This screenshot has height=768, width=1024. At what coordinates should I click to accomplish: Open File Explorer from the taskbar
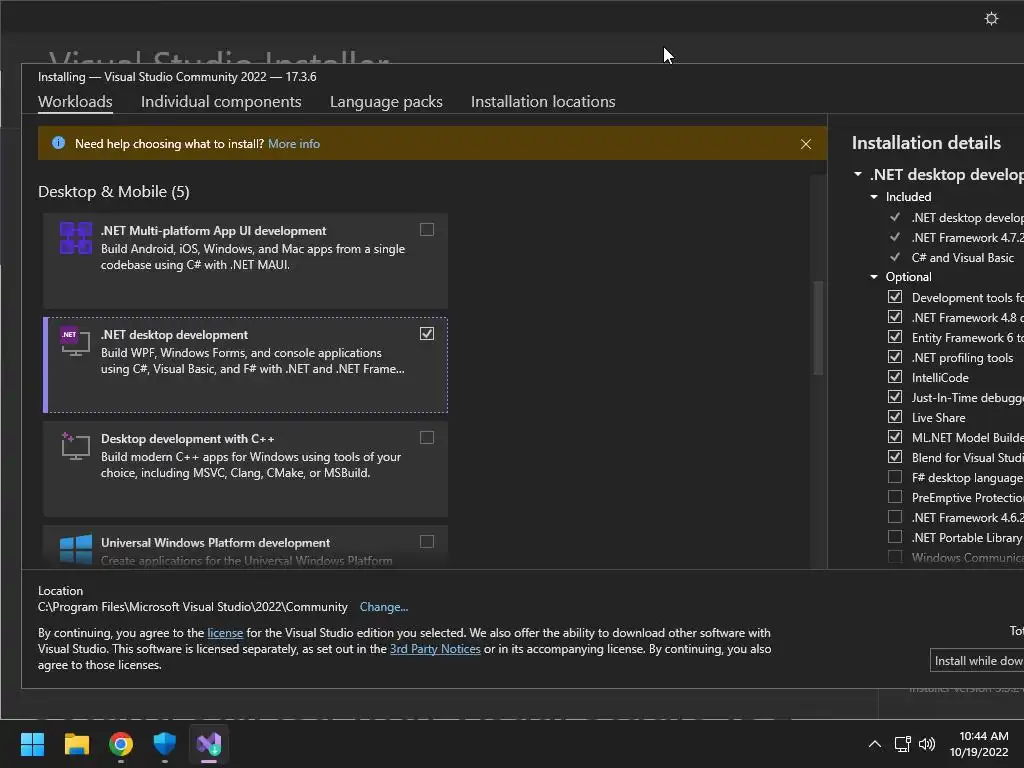pyautogui.click(x=76, y=744)
